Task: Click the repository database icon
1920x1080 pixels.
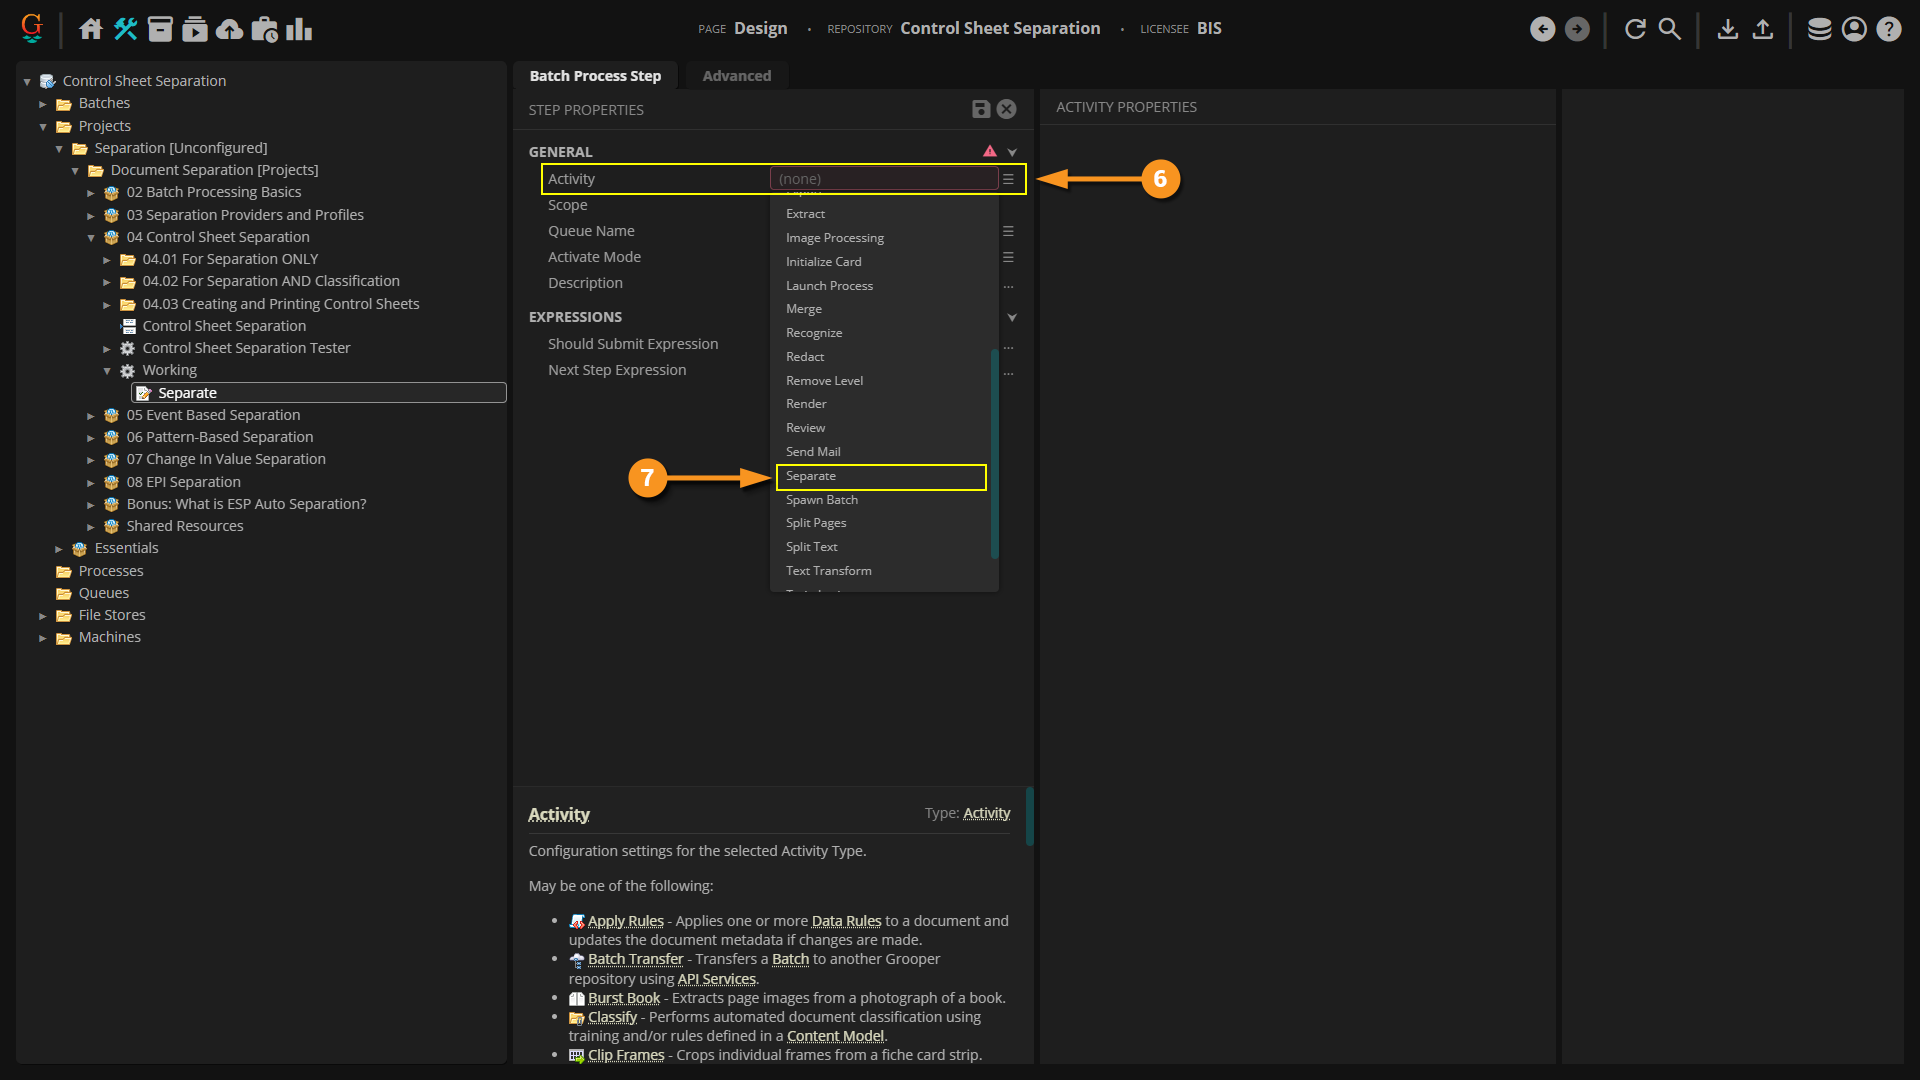Action: [1819, 29]
